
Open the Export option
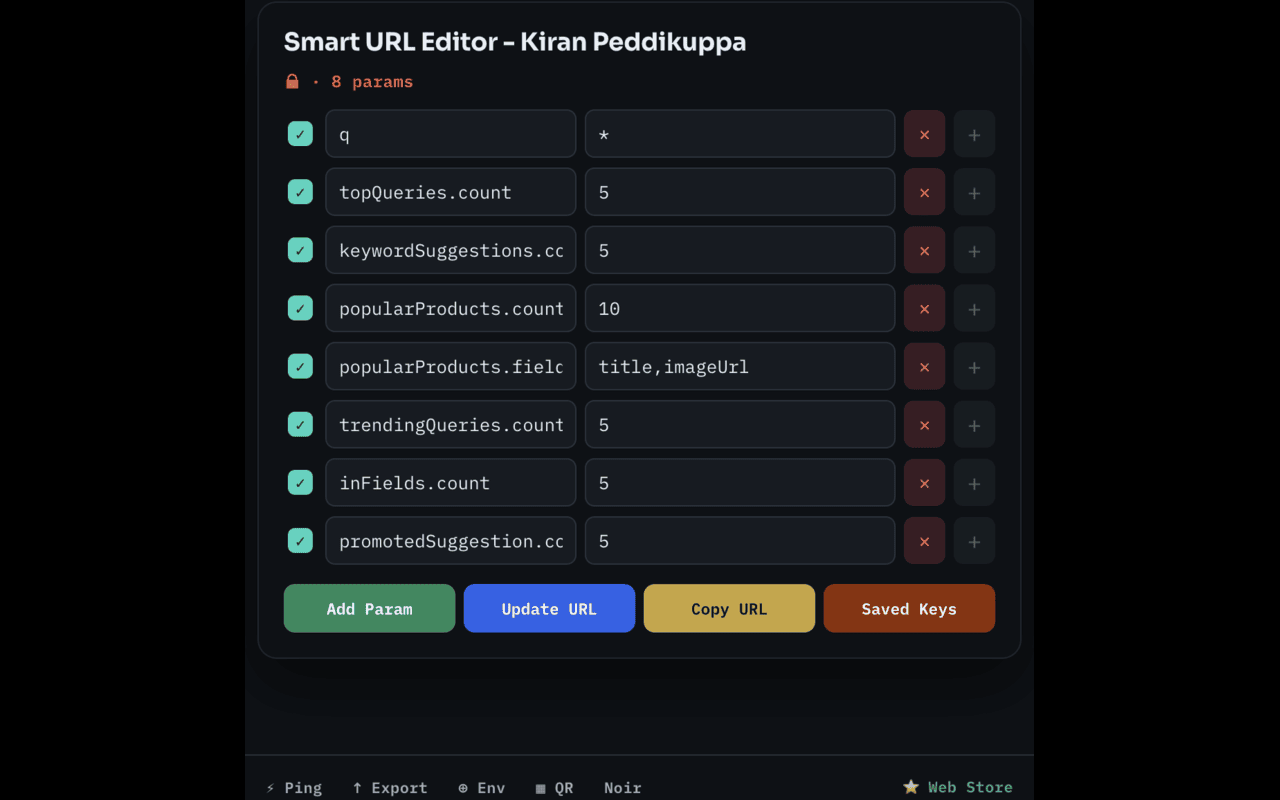pyautogui.click(x=390, y=788)
